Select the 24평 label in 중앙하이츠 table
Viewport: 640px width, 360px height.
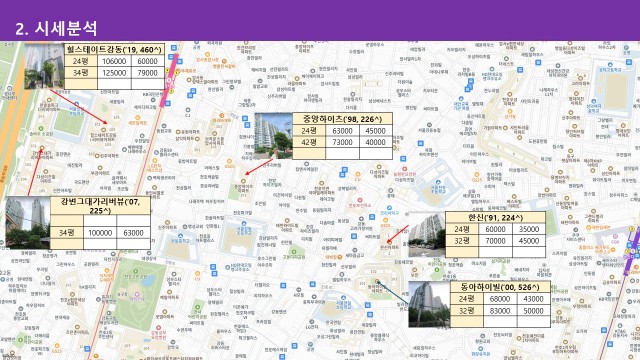pos(309,131)
